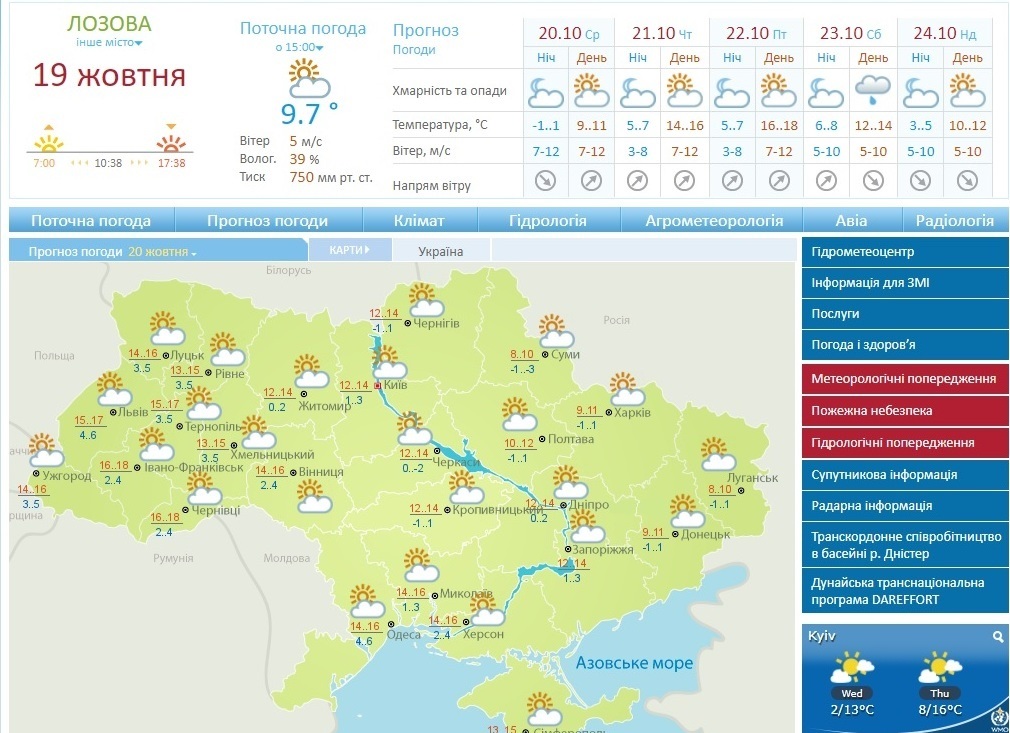This screenshot has height=733, width=1010.
Task: Click wind direction arrow for 20.10 night
Action: coord(545,181)
